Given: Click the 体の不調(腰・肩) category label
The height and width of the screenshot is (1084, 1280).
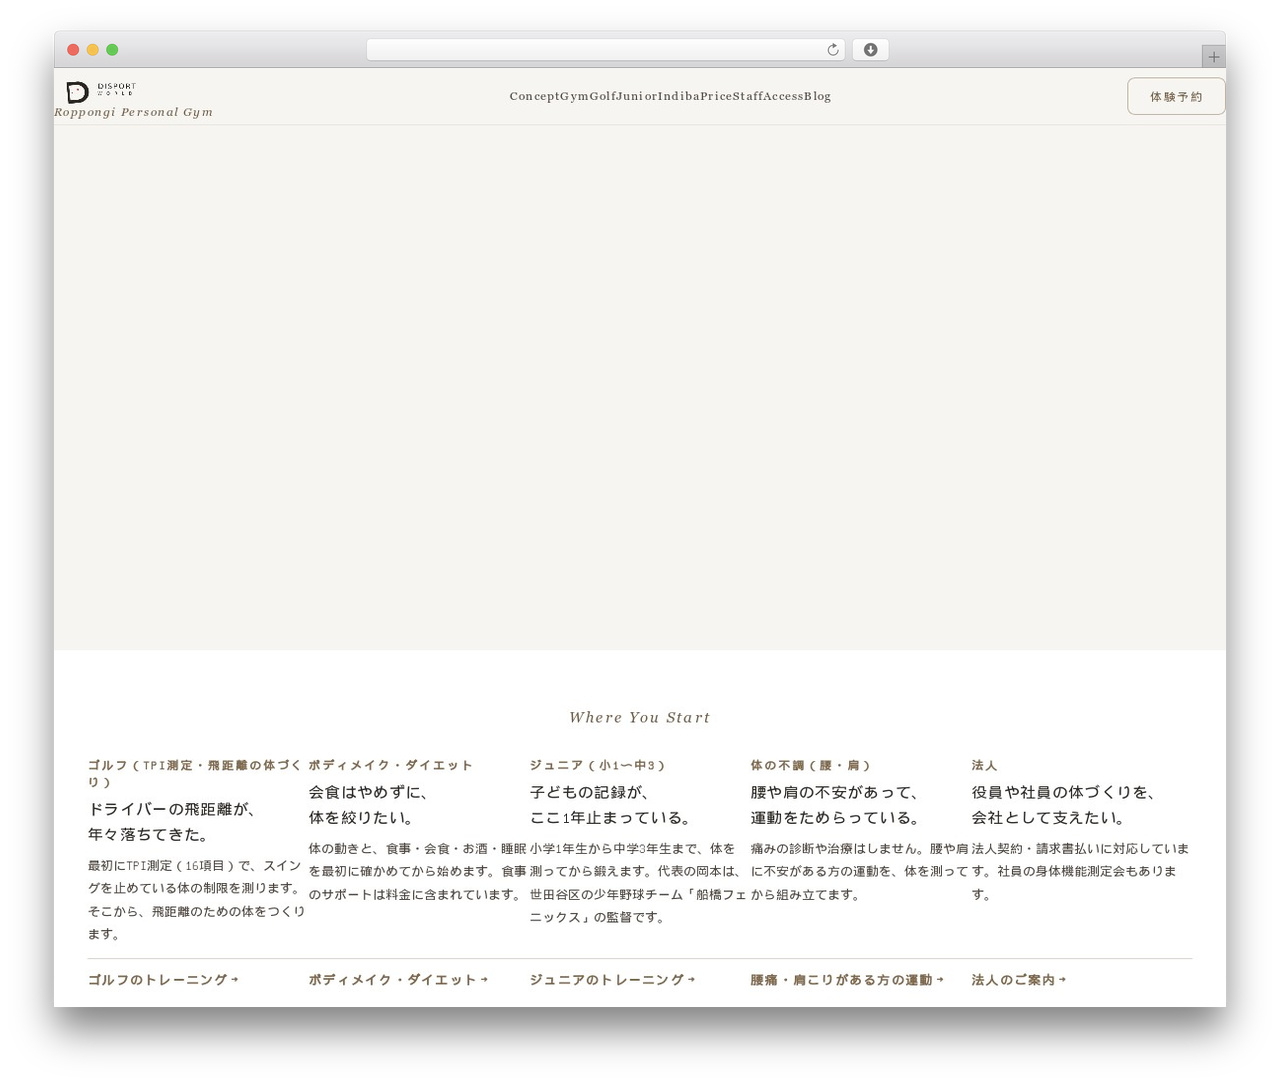Looking at the screenshot, I should [x=810, y=765].
